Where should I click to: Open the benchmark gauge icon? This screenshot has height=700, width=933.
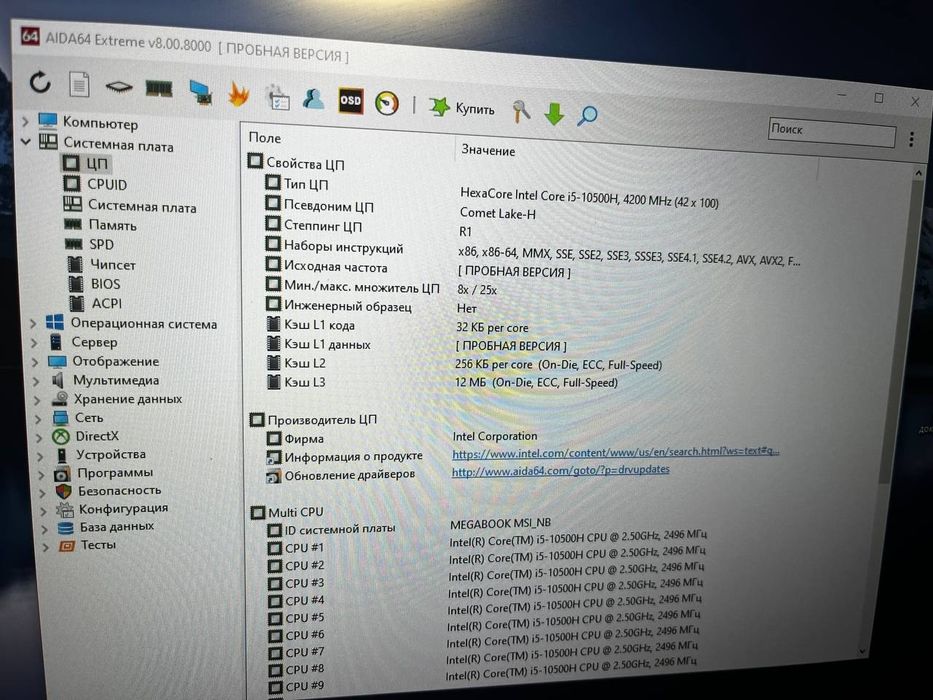[387, 103]
